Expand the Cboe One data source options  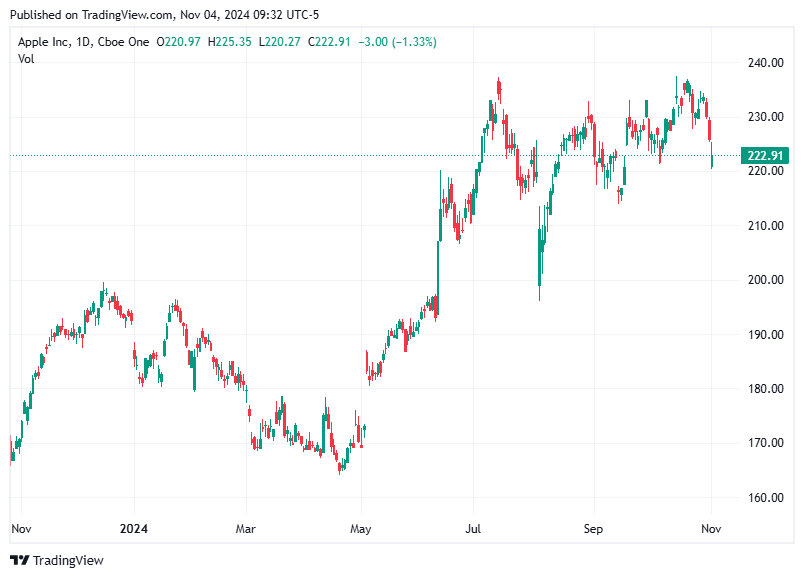pyautogui.click(x=123, y=43)
